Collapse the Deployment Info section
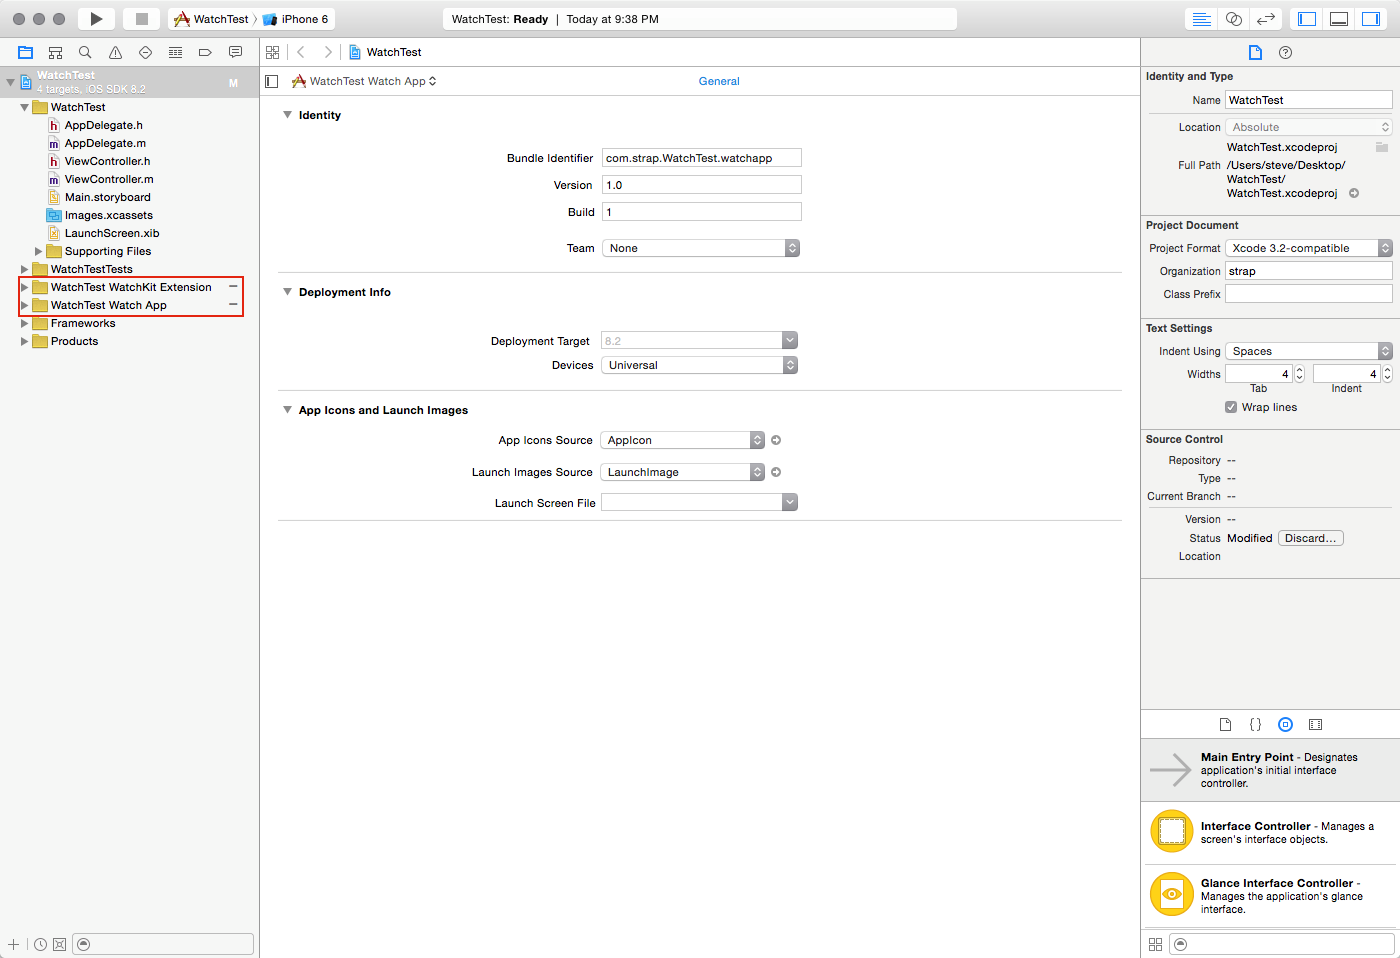 tap(287, 292)
